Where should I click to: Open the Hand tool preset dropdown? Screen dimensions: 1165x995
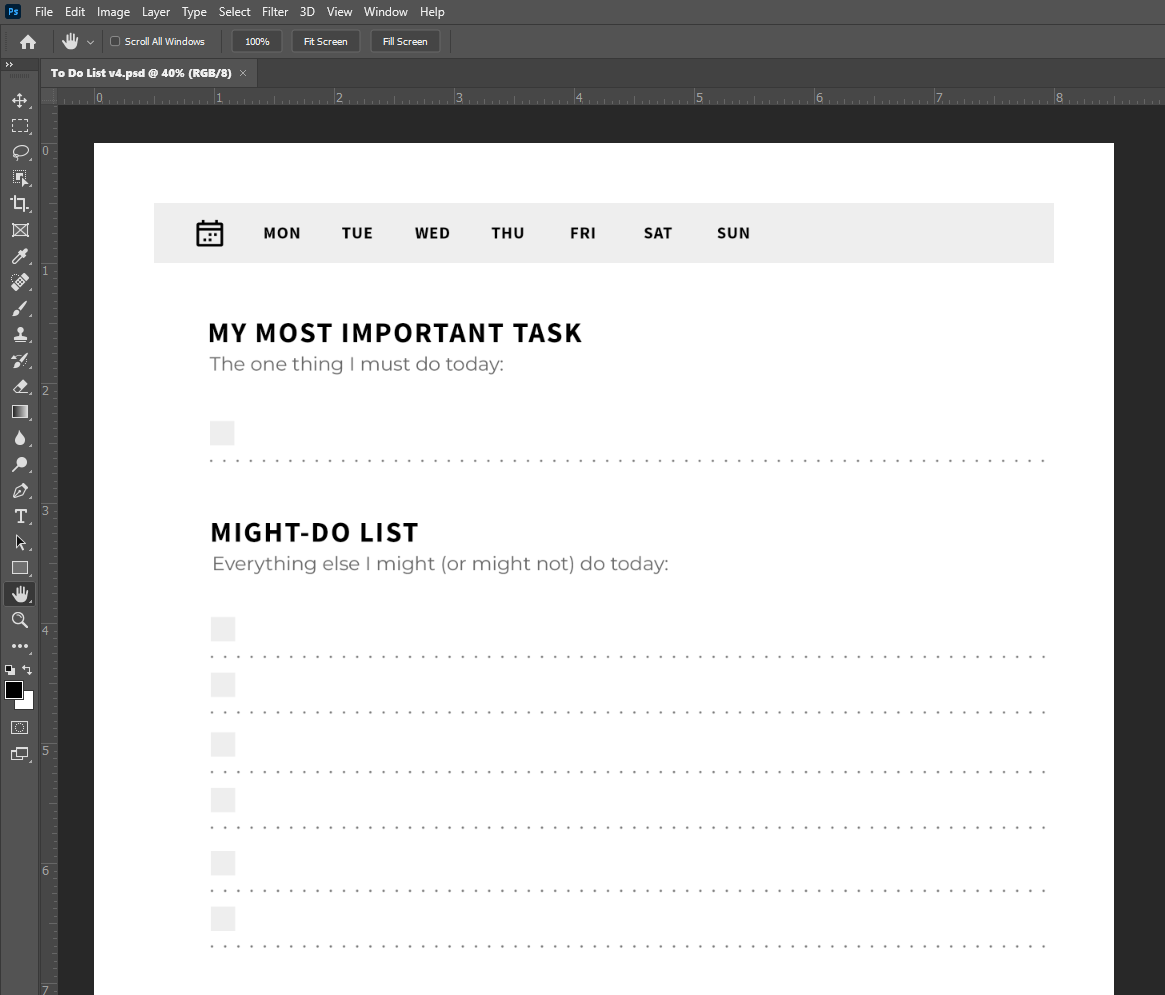[x=90, y=42]
